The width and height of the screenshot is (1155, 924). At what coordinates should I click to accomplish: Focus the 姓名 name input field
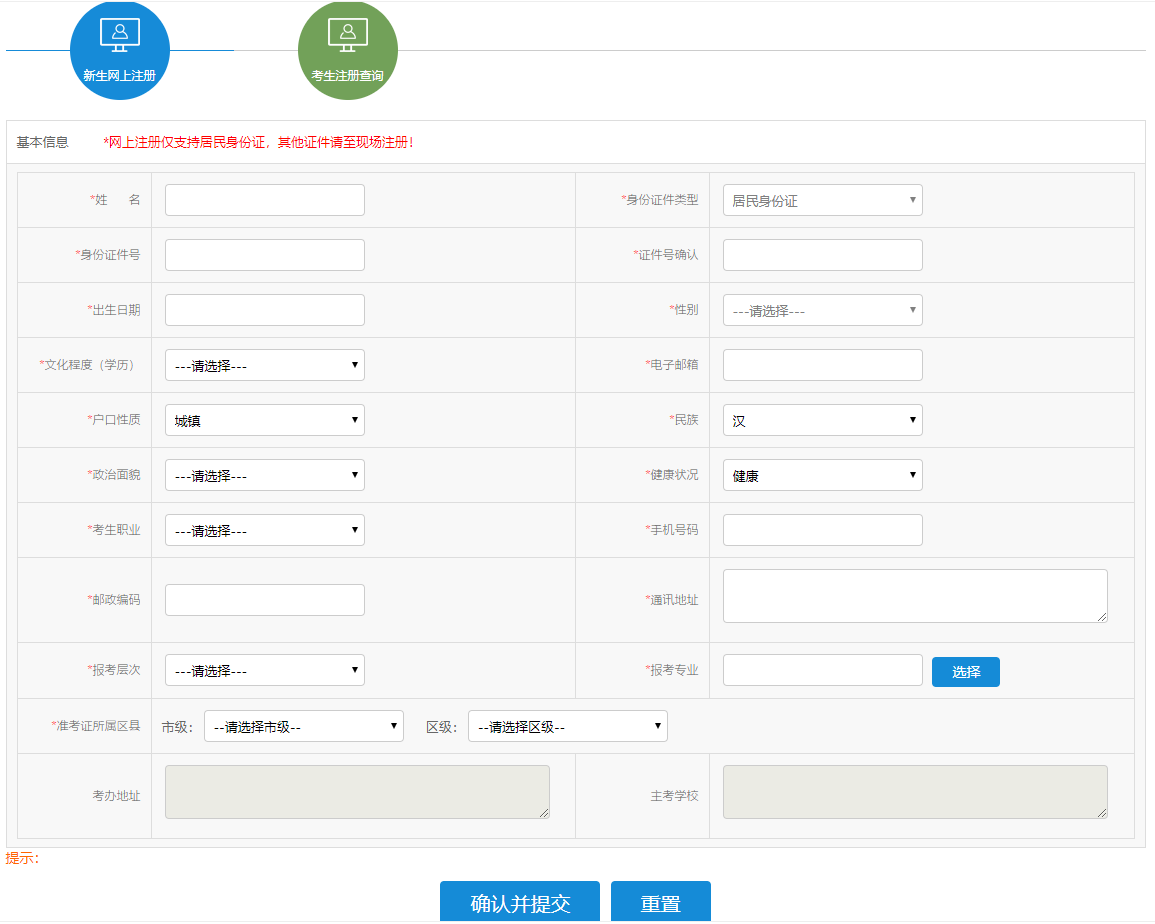264,200
